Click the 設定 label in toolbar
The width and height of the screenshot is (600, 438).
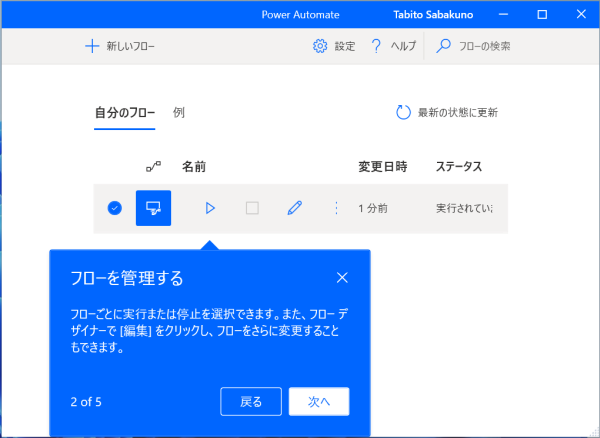tap(345, 47)
